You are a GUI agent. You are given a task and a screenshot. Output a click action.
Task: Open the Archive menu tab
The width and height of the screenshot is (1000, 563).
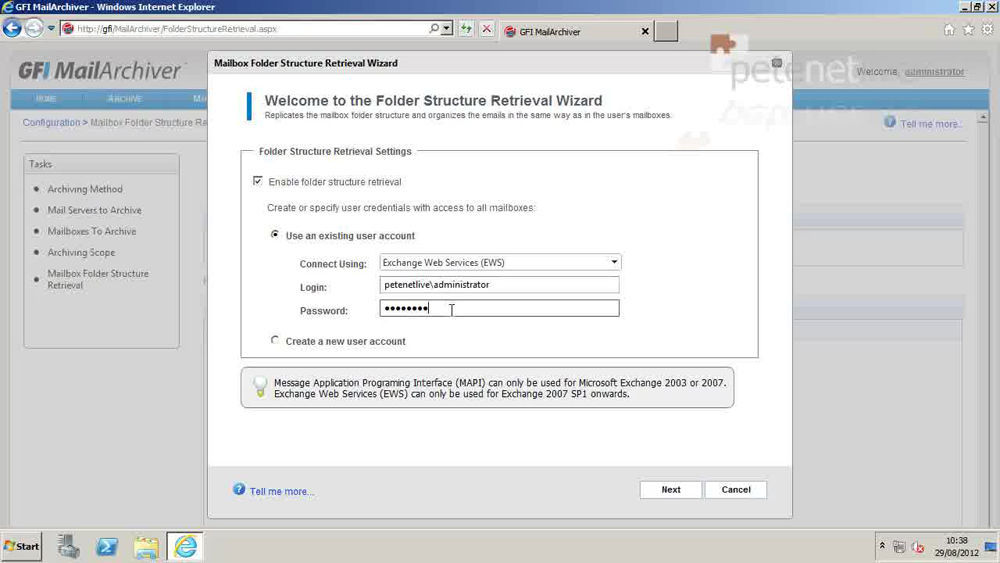click(x=124, y=99)
